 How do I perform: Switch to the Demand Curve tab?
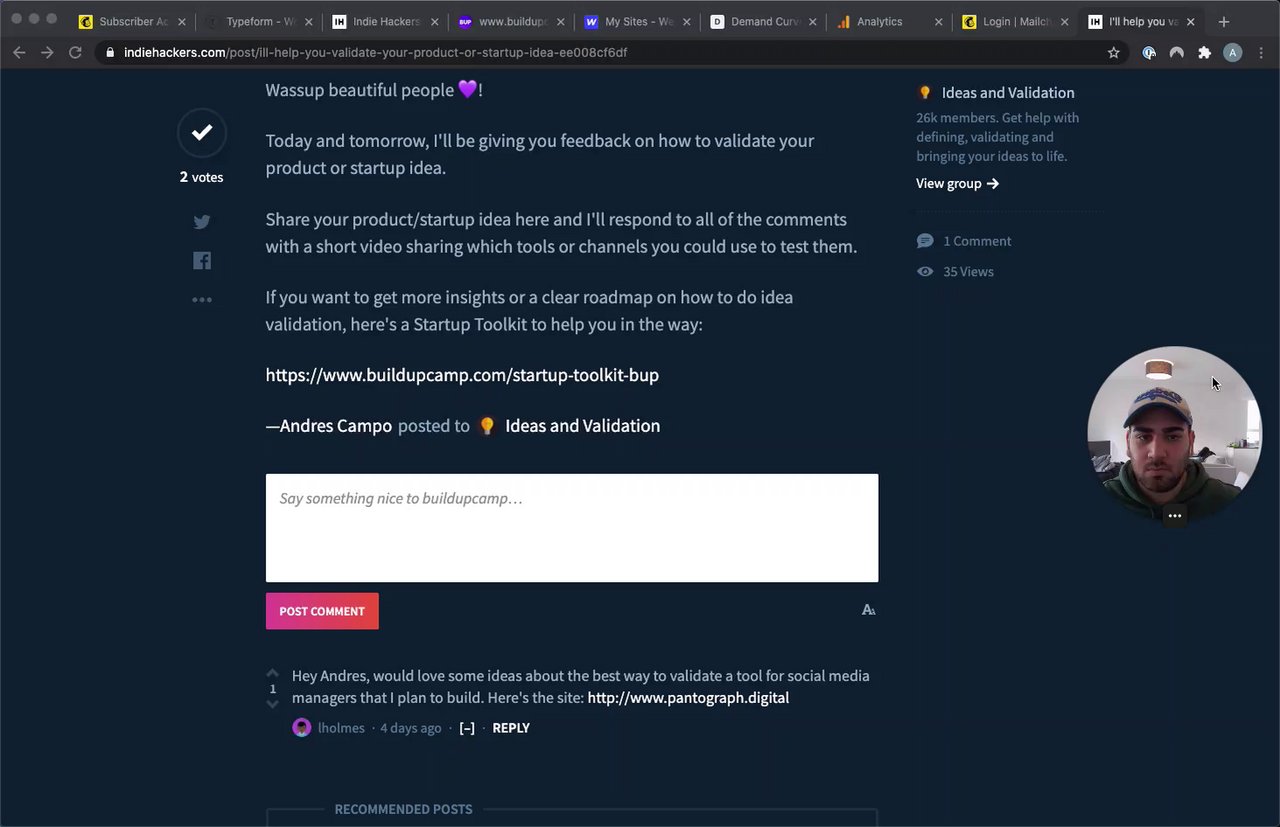coord(764,21)
